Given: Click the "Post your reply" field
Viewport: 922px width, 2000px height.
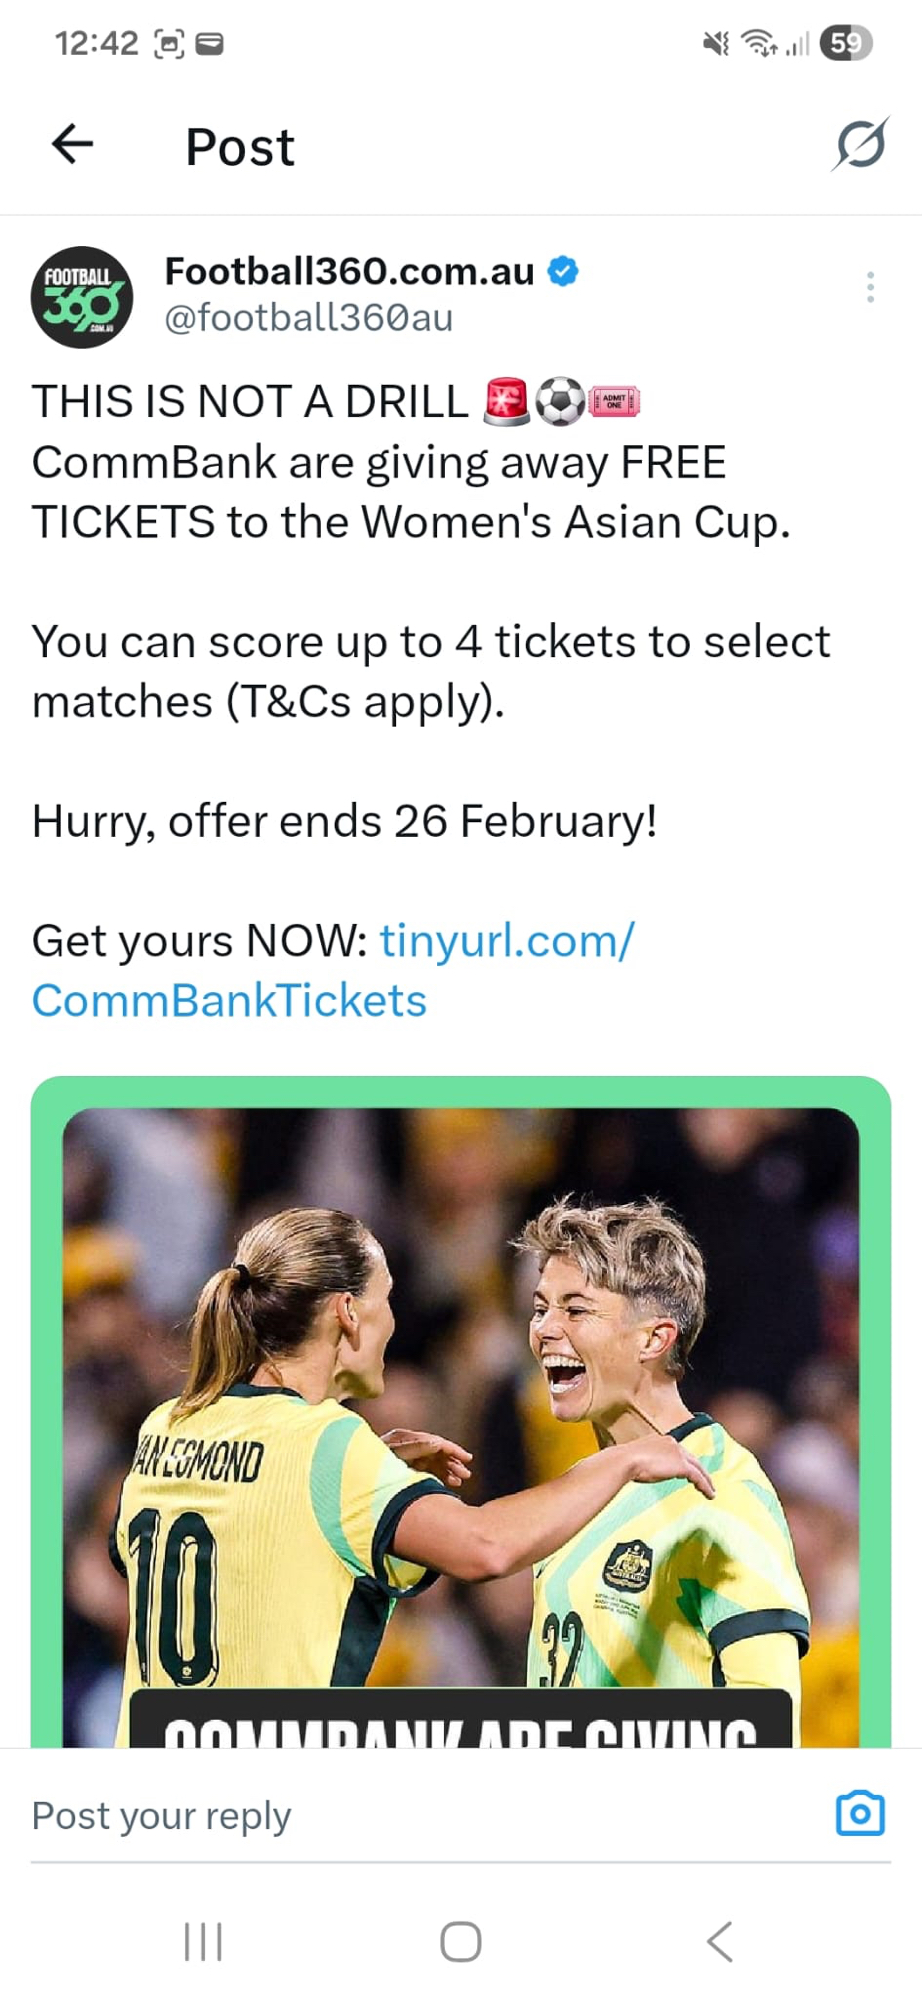Looking at the screenshot, I should (x=400, y=1815).
